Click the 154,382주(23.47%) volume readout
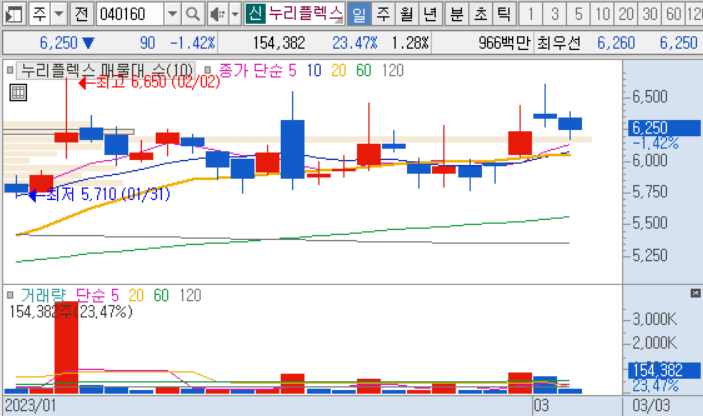703x416 pixels. coord(71,312)
